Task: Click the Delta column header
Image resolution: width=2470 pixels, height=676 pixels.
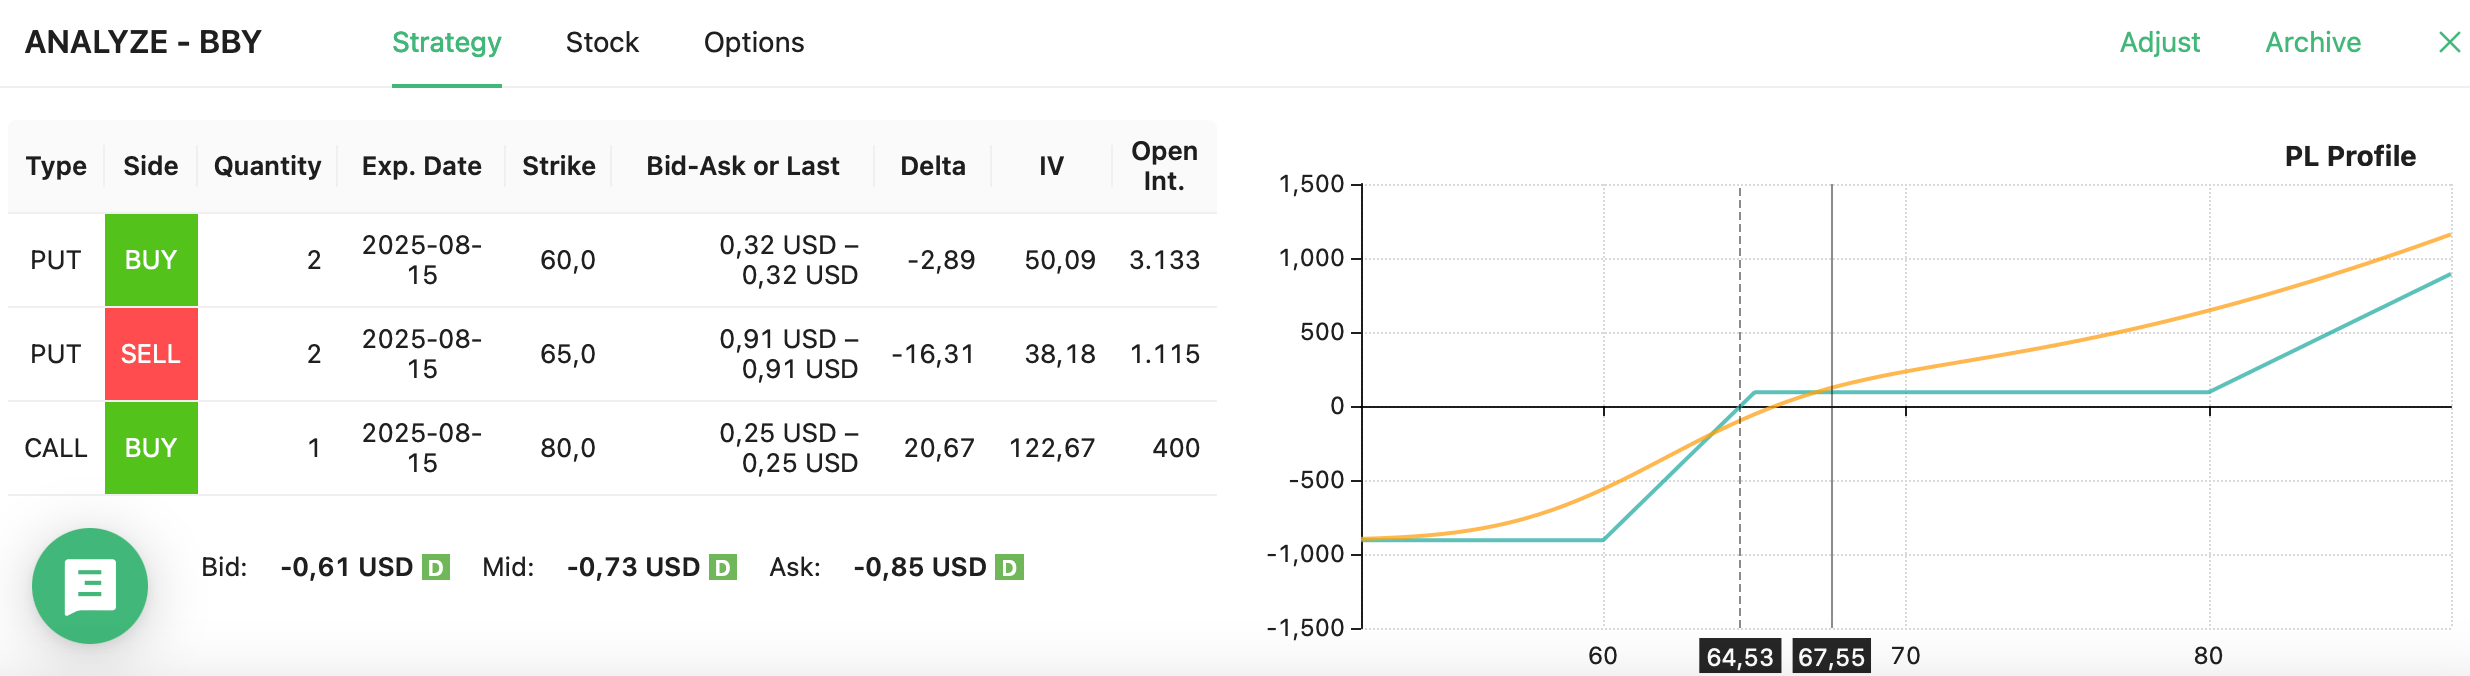Action: pos(932,166)
